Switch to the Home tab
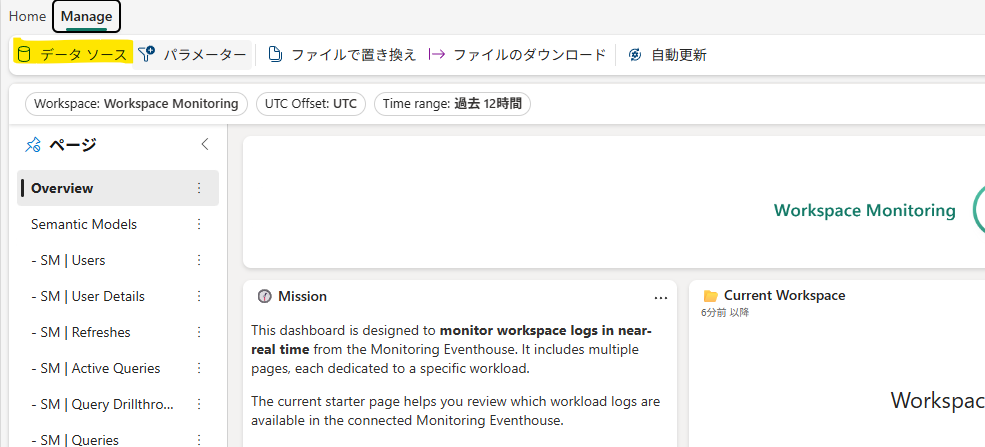Image resolution: width=985 pixels, height=447 pixels. (27, 16)
